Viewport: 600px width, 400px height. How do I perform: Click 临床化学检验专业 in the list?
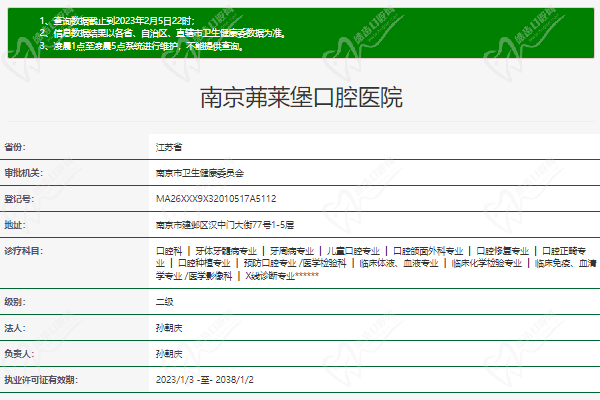tap(487, 263)
